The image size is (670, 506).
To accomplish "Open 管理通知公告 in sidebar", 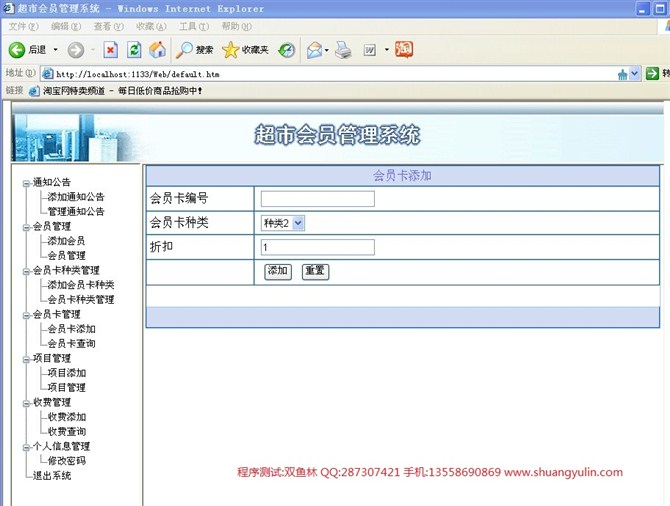I will 76,212.
